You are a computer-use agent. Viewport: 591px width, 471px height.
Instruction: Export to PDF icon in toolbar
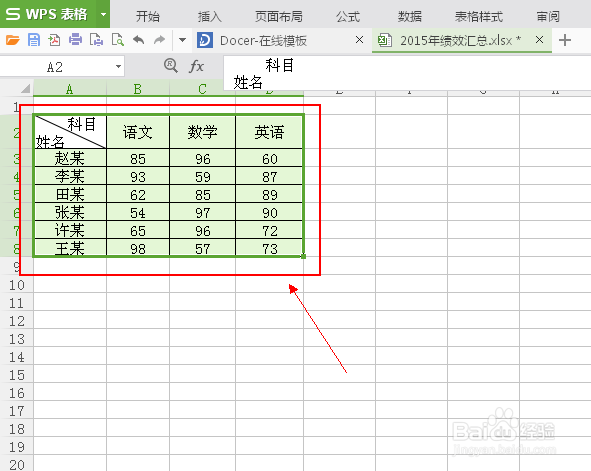pyautogui.click(x=54, y=40)
